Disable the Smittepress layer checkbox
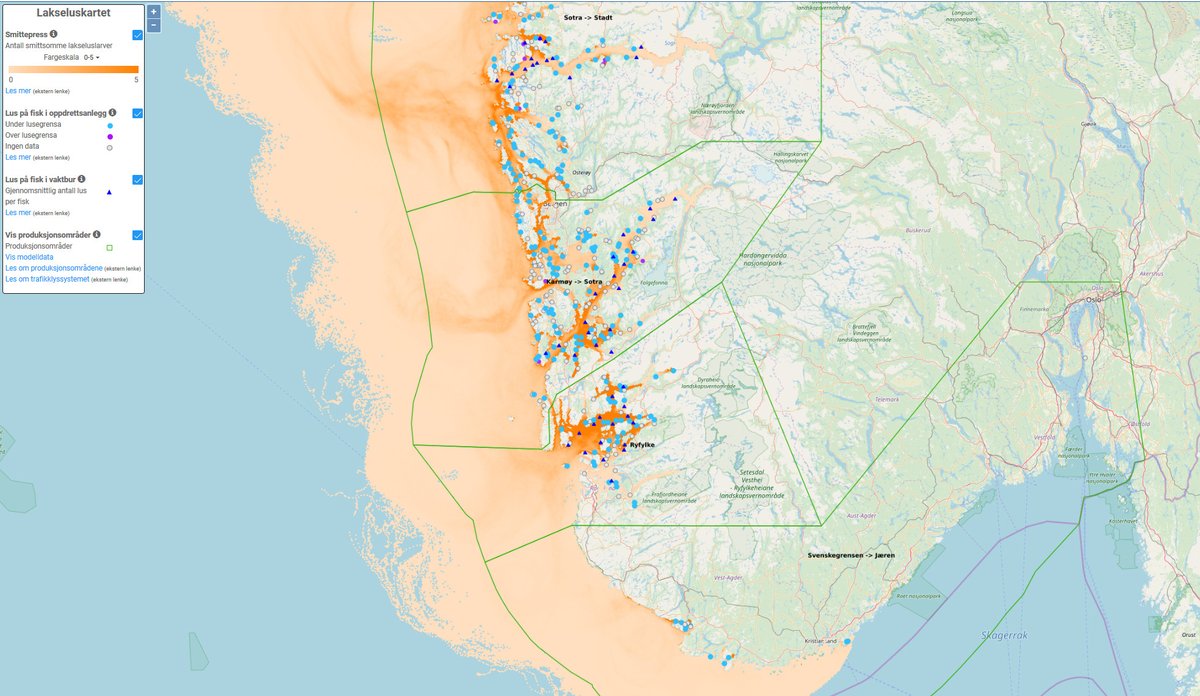The image size is (1200, 696). [137, 35]
